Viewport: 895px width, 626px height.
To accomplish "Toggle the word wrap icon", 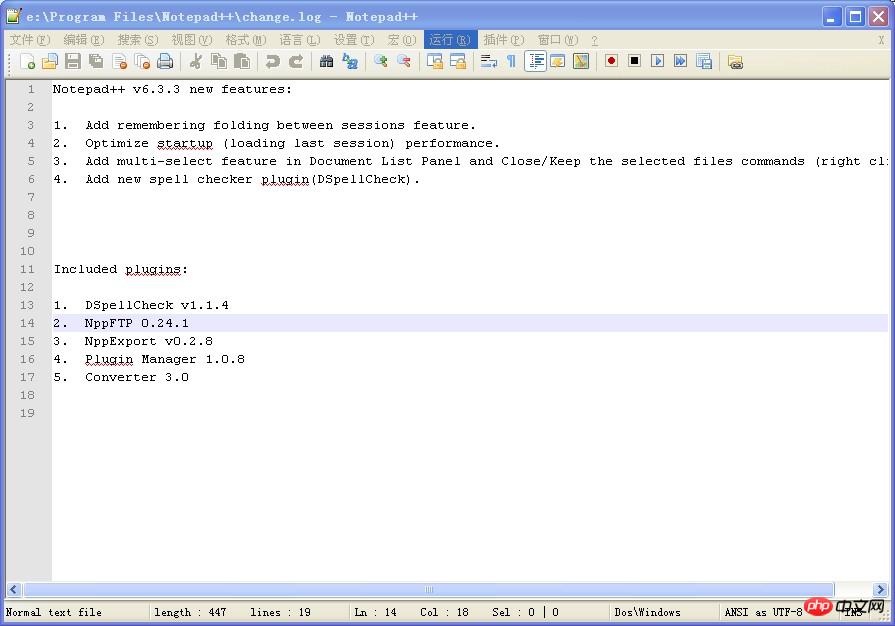I will pyautogui.click(x=488, y=62).
